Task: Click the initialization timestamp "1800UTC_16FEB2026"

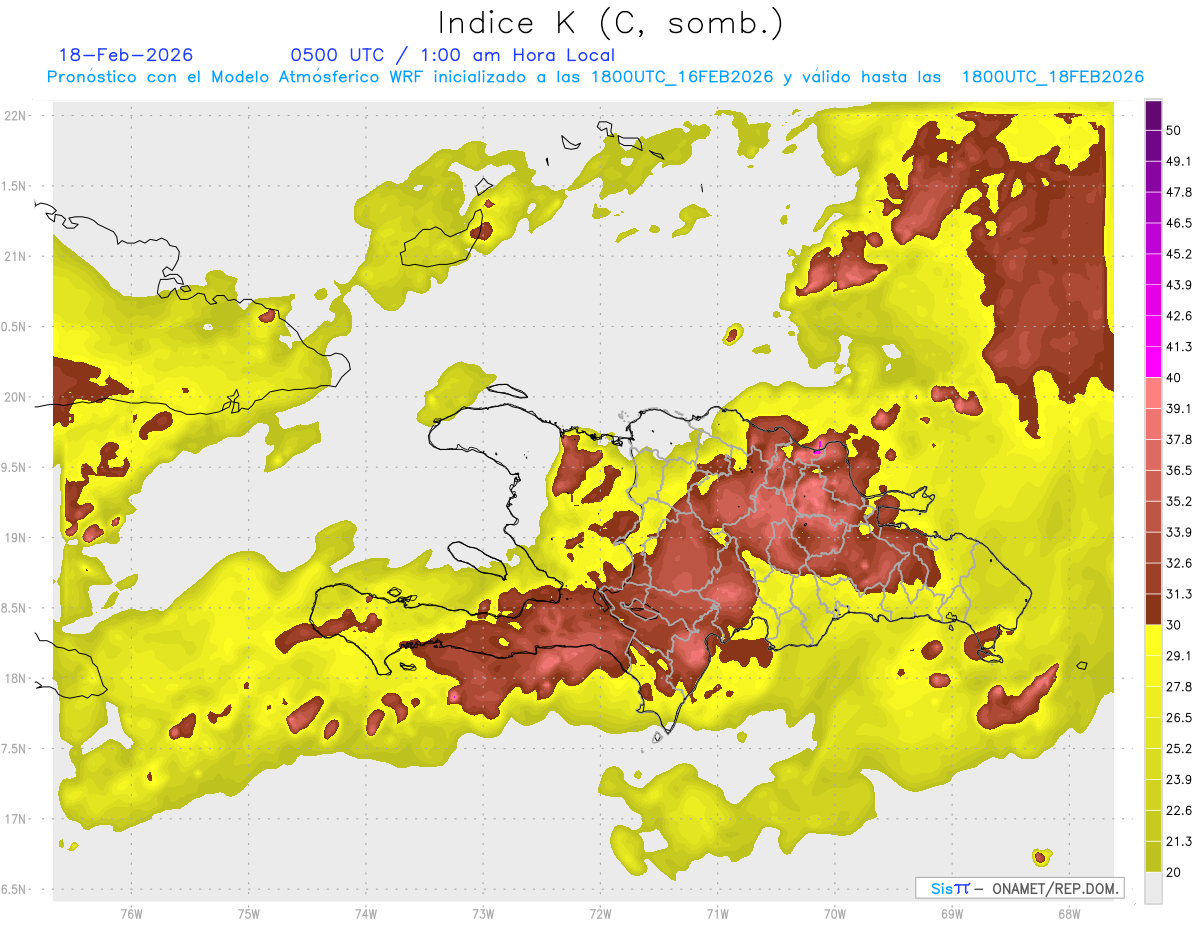Action: click(x=682, y=77)
